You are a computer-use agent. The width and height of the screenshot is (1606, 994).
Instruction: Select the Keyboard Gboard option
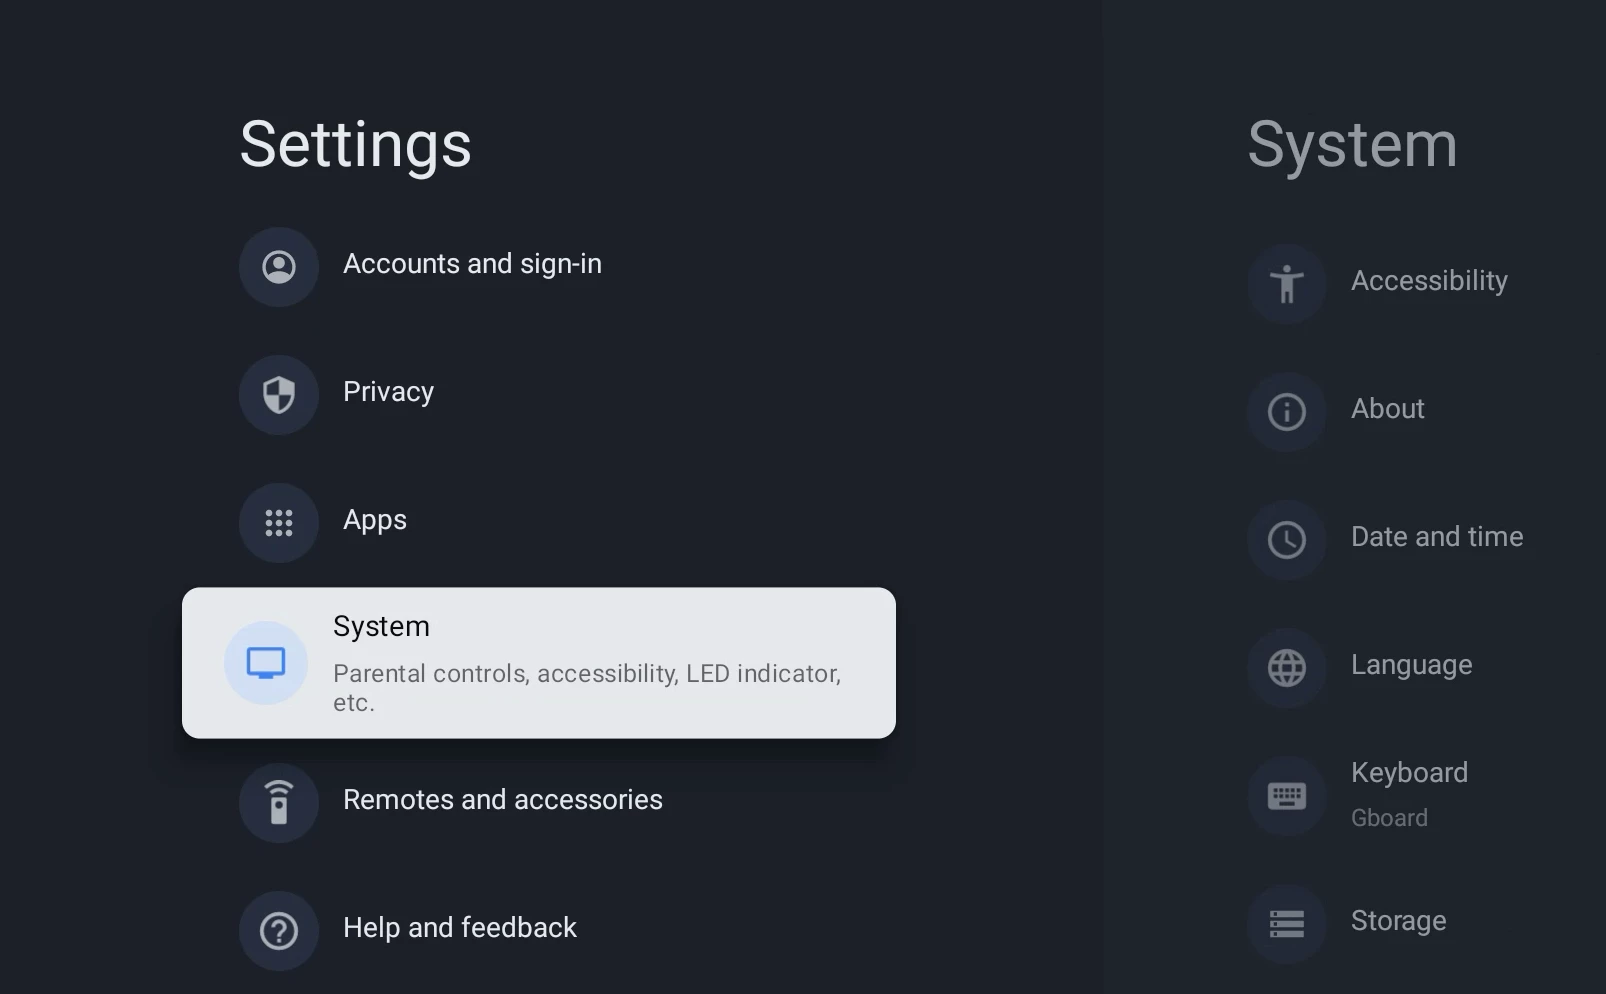1409,794
